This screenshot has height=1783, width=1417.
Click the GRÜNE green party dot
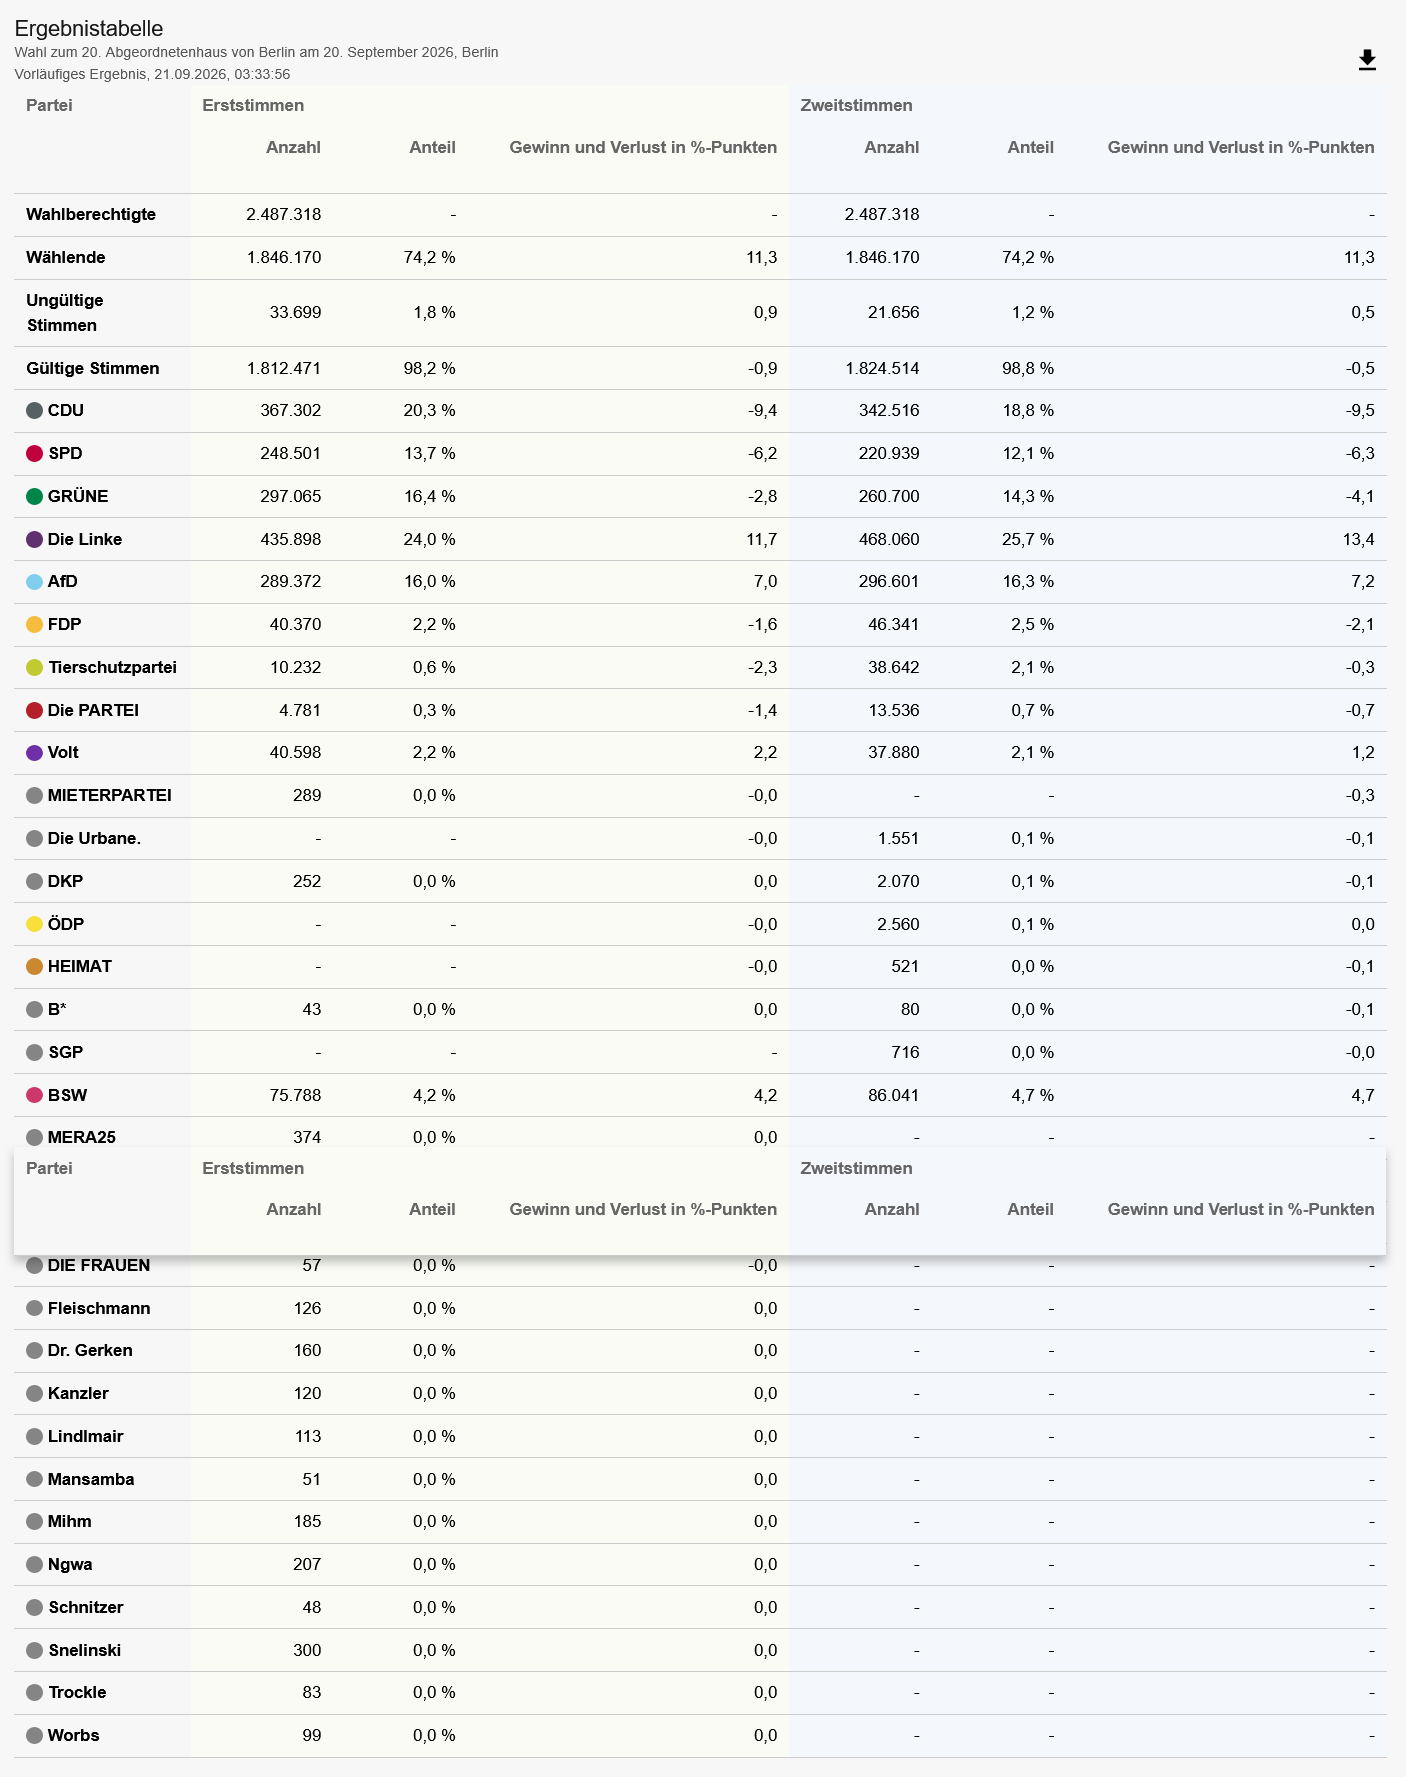pos(34,497)
